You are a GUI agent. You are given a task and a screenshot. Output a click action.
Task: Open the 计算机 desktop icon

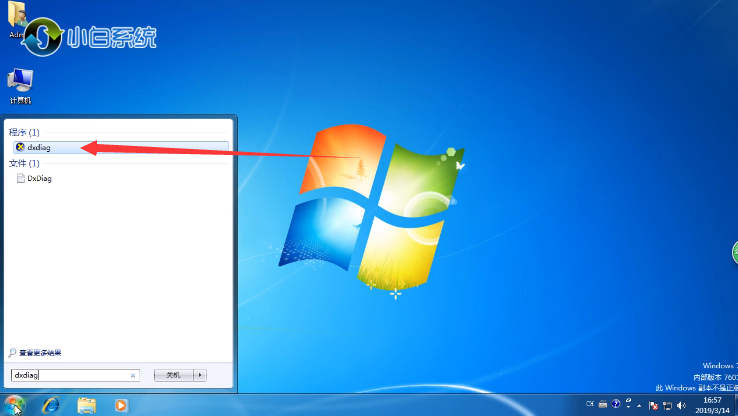point(20,86)
